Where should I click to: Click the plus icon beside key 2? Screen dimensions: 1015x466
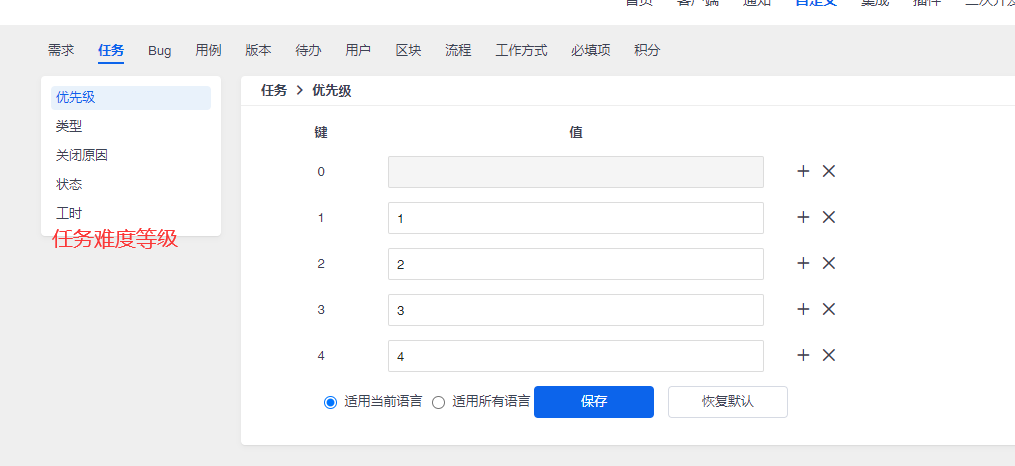[803, 263]
